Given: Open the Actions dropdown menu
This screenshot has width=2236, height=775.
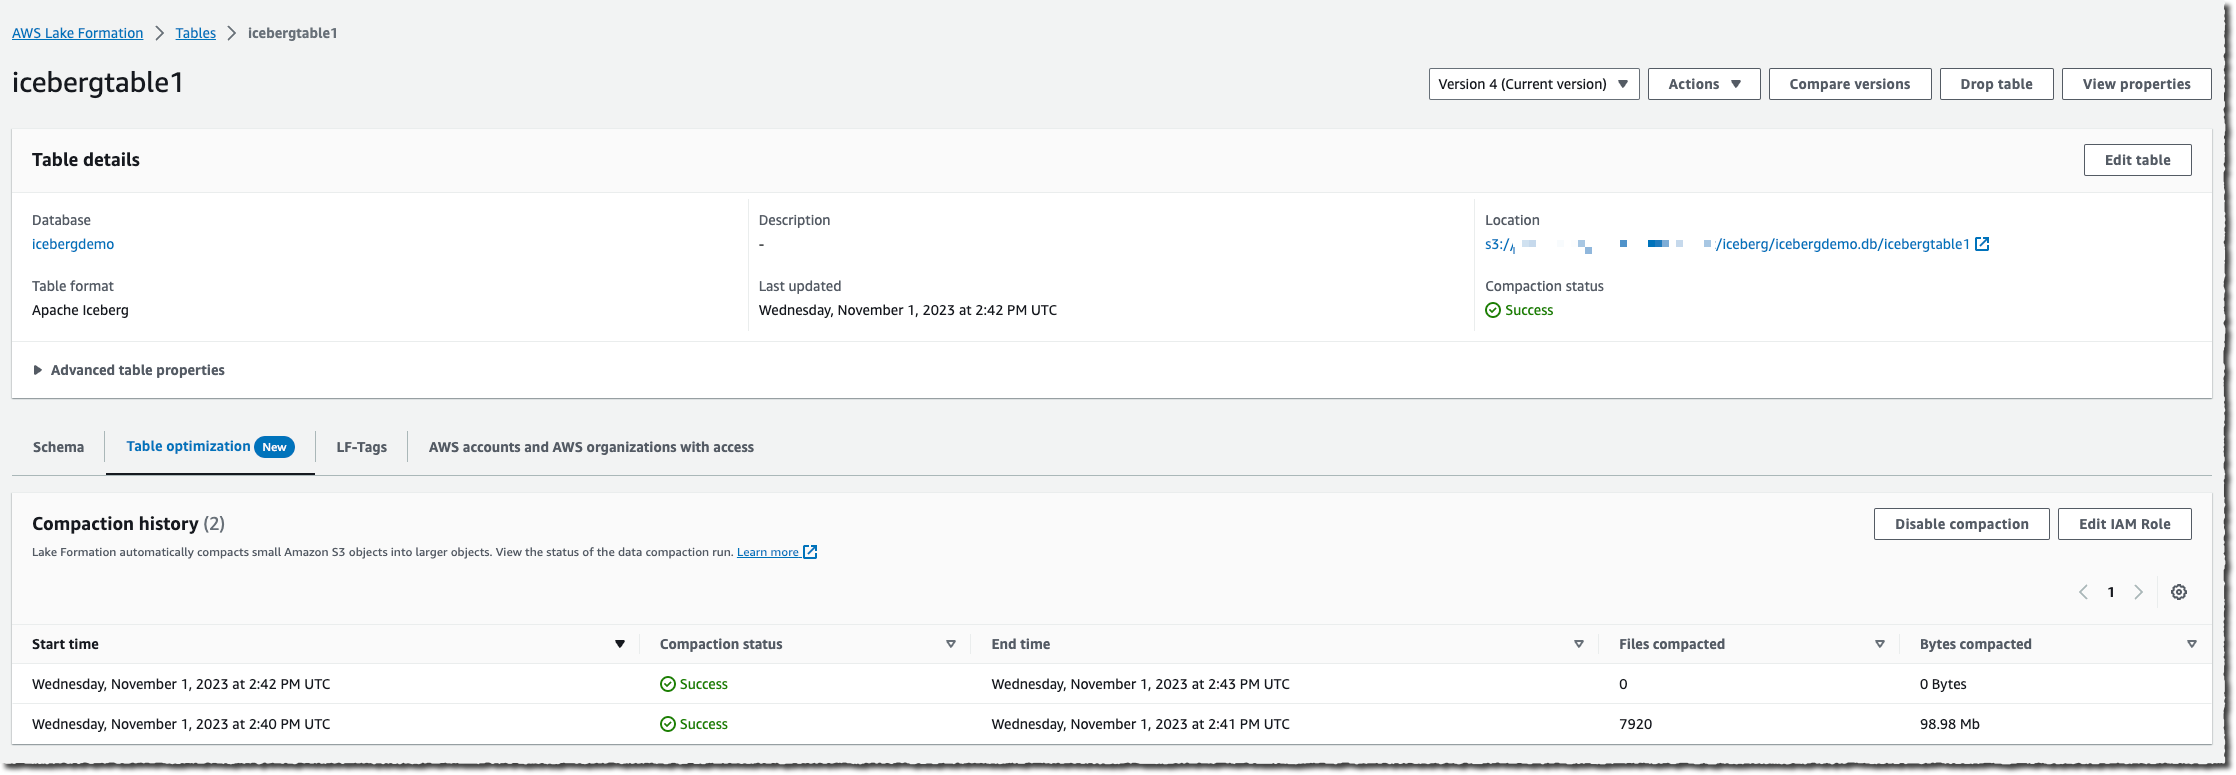Looking at the screenshot, I should click(x=1704, y=84).
